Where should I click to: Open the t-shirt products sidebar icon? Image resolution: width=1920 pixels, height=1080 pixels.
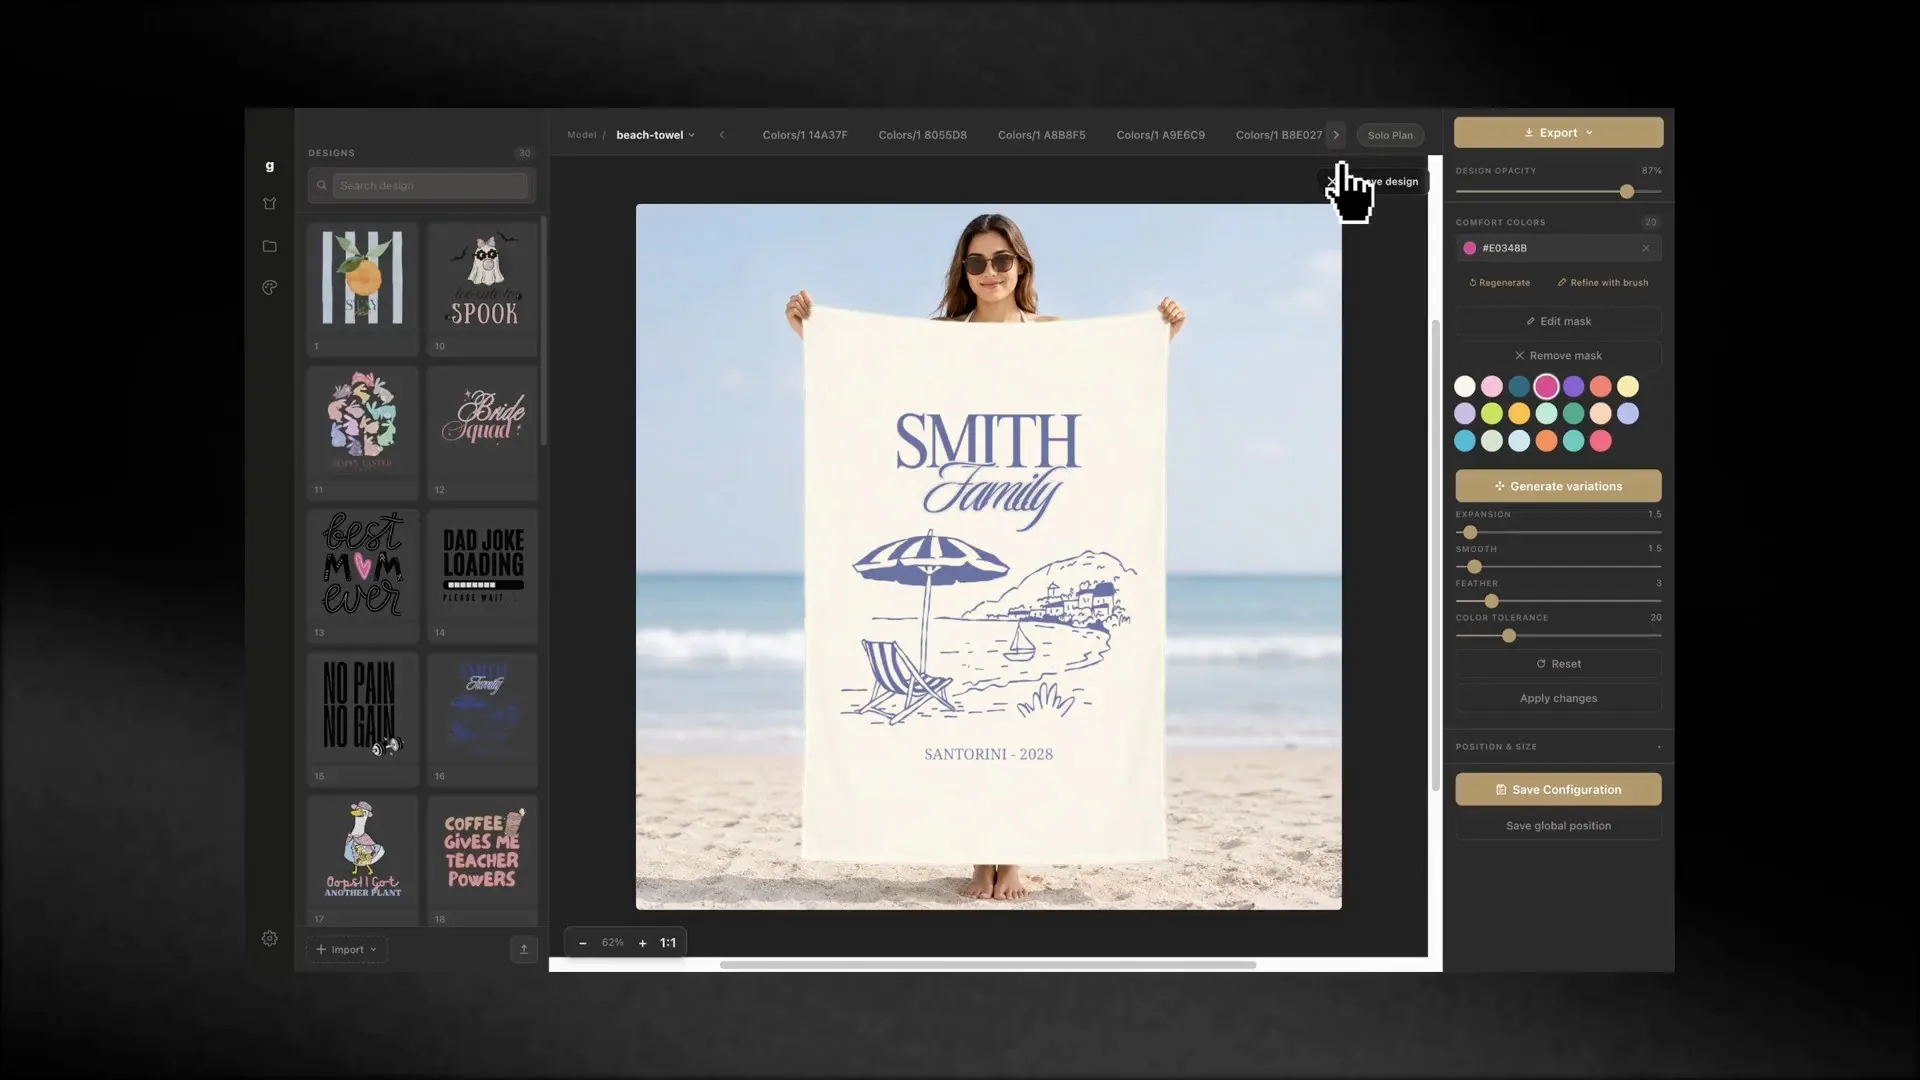click(x=269, y=204)
